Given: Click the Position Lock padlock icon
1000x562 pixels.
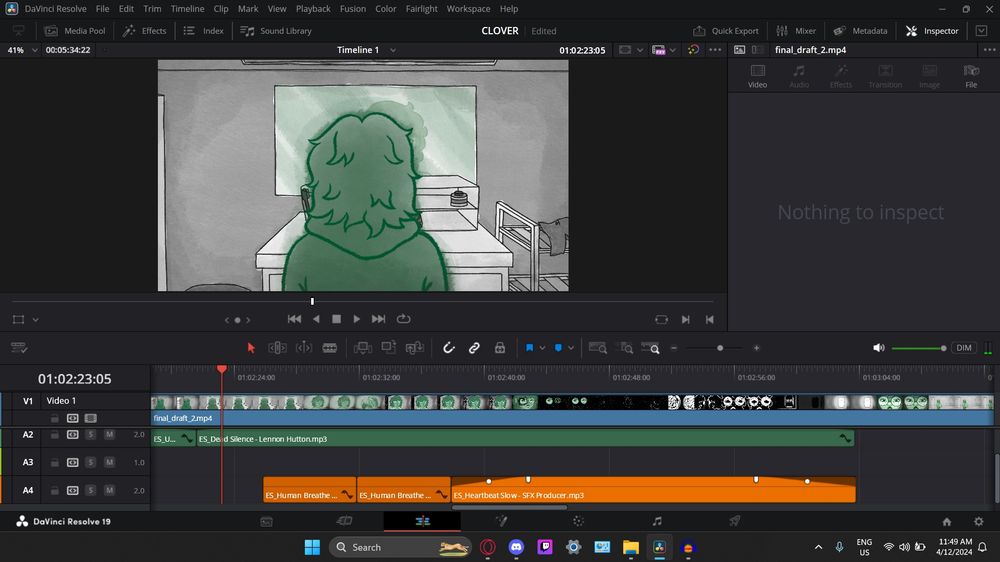Looking at the screenshot, I should click(500, 348).
